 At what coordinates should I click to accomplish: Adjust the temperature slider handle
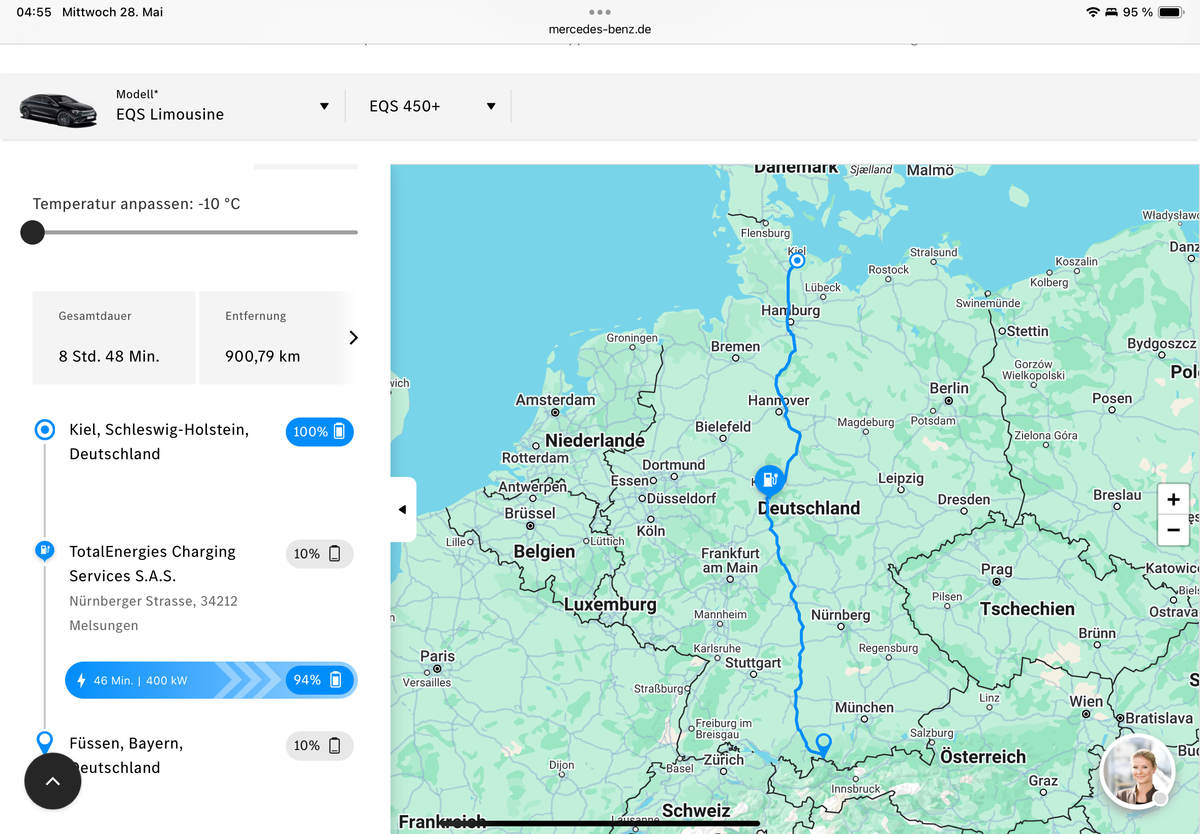coord(33,233)
